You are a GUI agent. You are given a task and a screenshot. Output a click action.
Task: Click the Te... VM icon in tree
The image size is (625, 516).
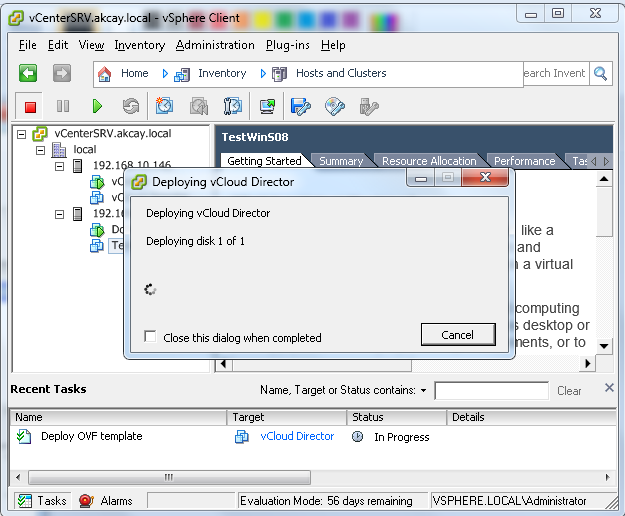pos(97,245)
